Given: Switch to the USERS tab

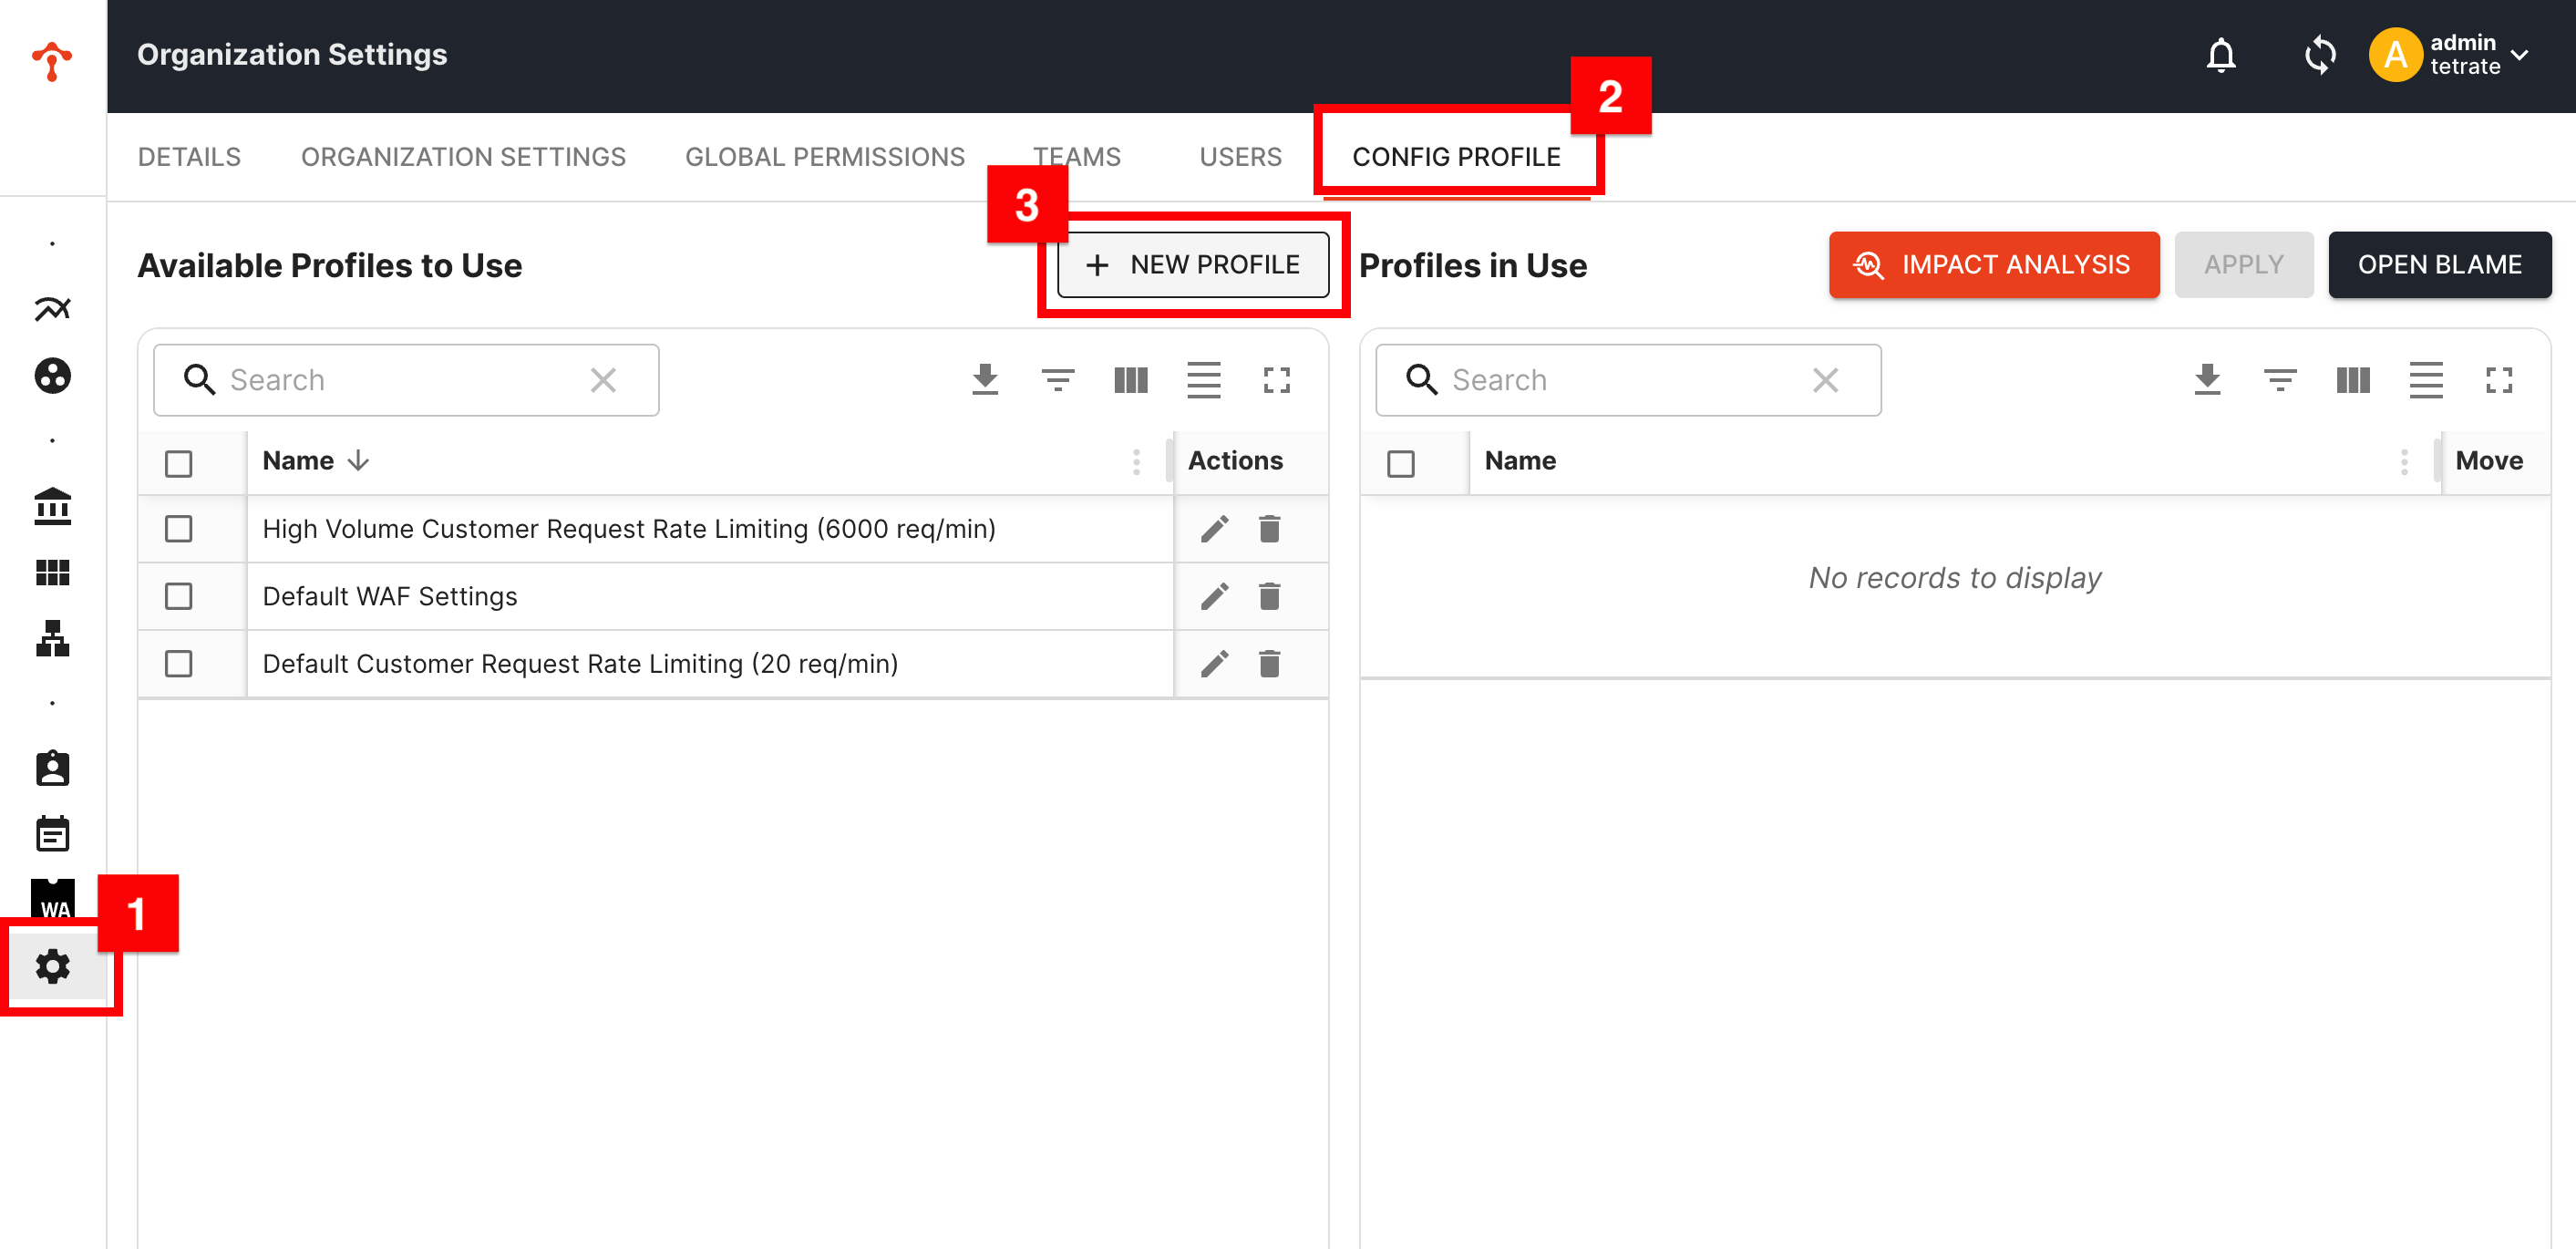Looking at the screenshot, I should click(1240, 157).
